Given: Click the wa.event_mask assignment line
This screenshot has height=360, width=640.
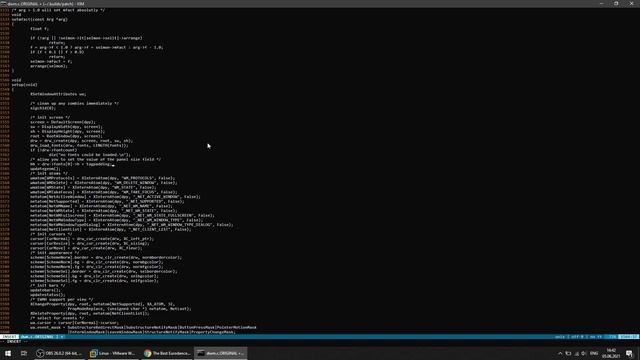Looking at the screenshot, I should (x=143, y=327).
